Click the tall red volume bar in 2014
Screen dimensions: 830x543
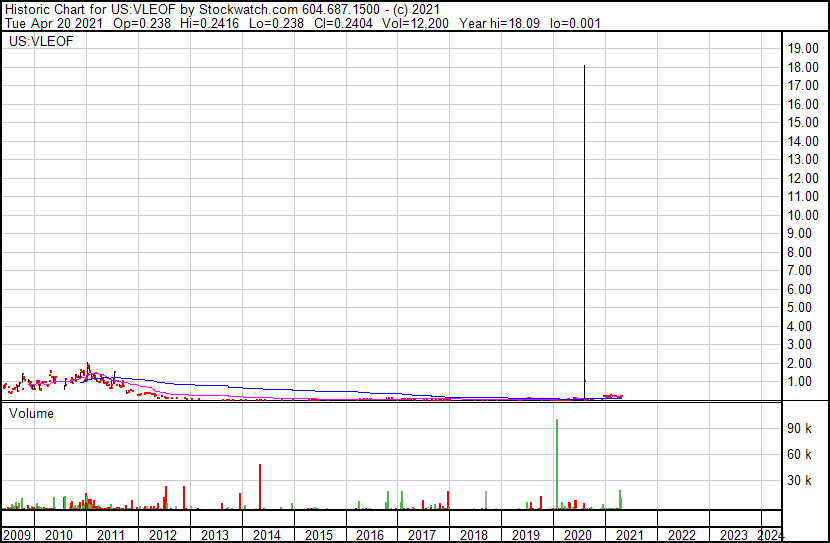260,487
